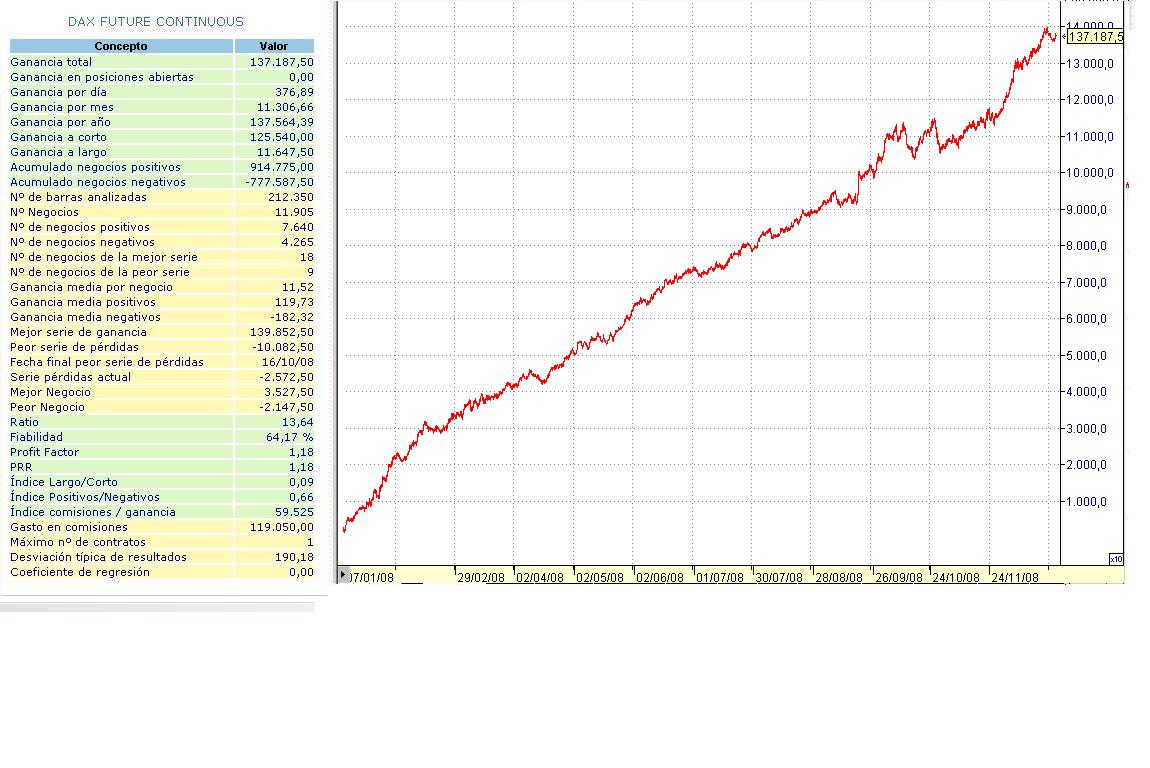Click the Ganancia media positivos value 119,73

pyautogui.click(x=294, y=302)
